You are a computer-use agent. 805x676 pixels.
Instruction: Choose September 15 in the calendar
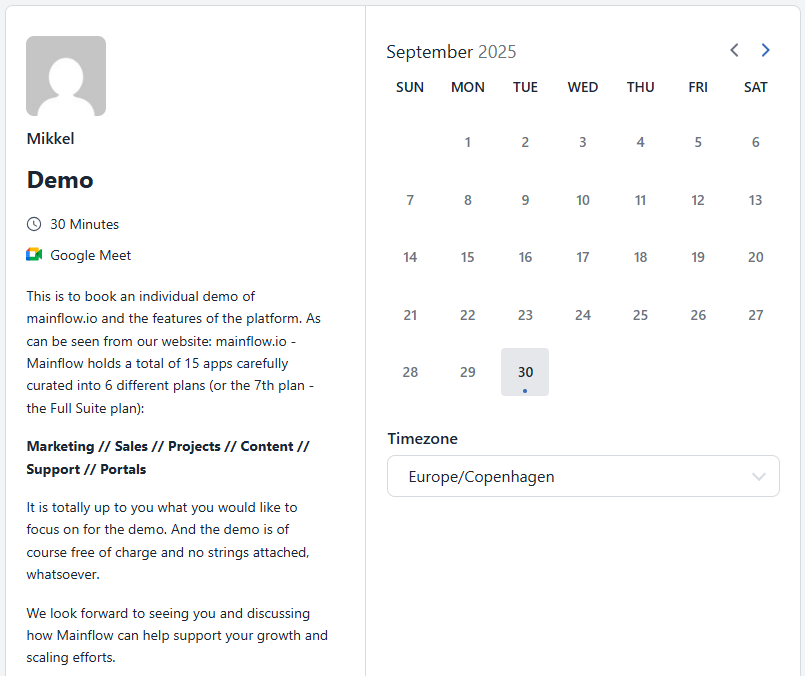tap(467, 257)
